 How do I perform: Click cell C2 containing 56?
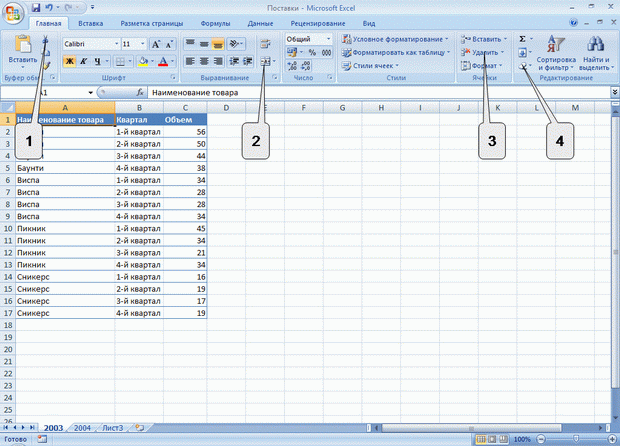pos(185,132)
